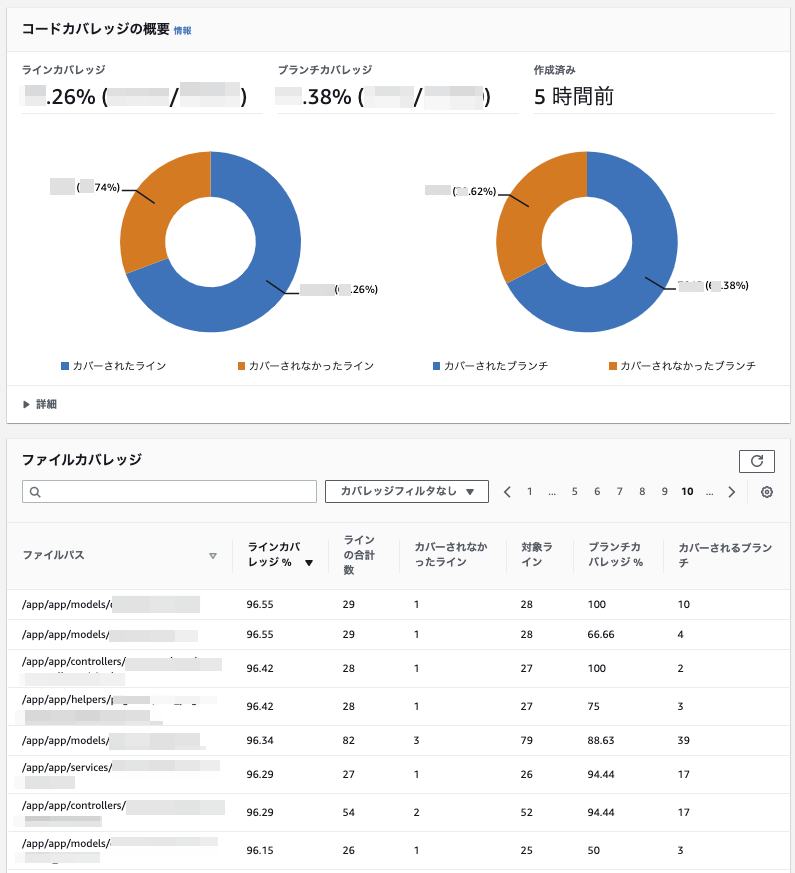
Task: Click the ブランチカバレッジ summary label
Action: 325,70
